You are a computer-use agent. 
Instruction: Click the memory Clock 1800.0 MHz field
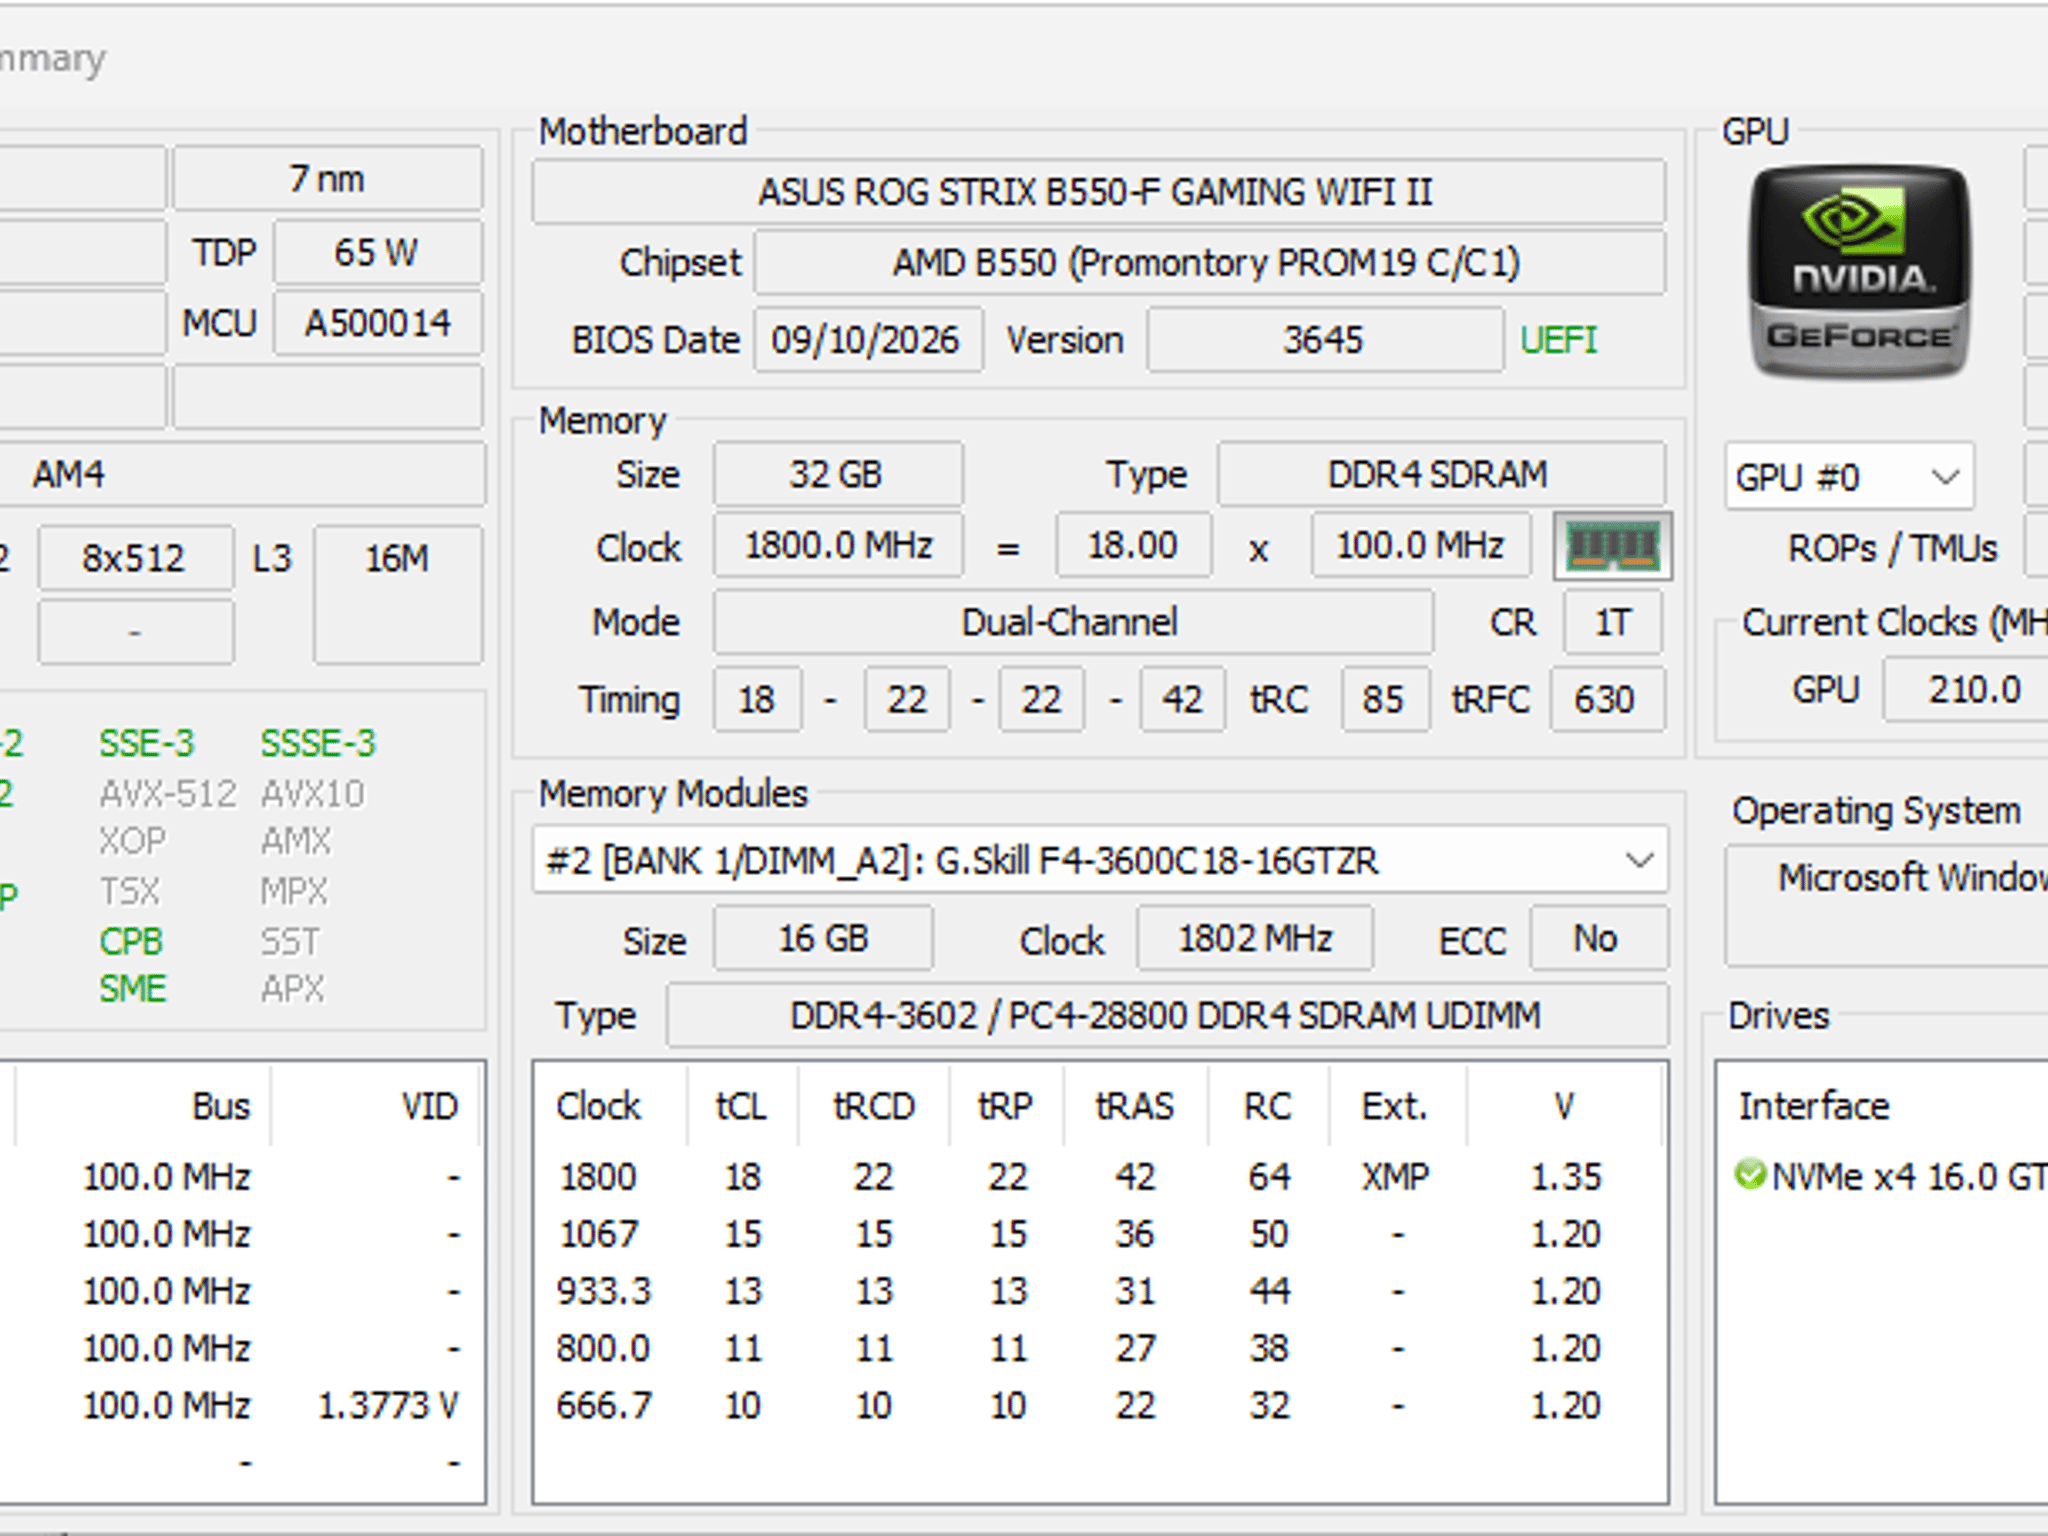tap(838, 546)
